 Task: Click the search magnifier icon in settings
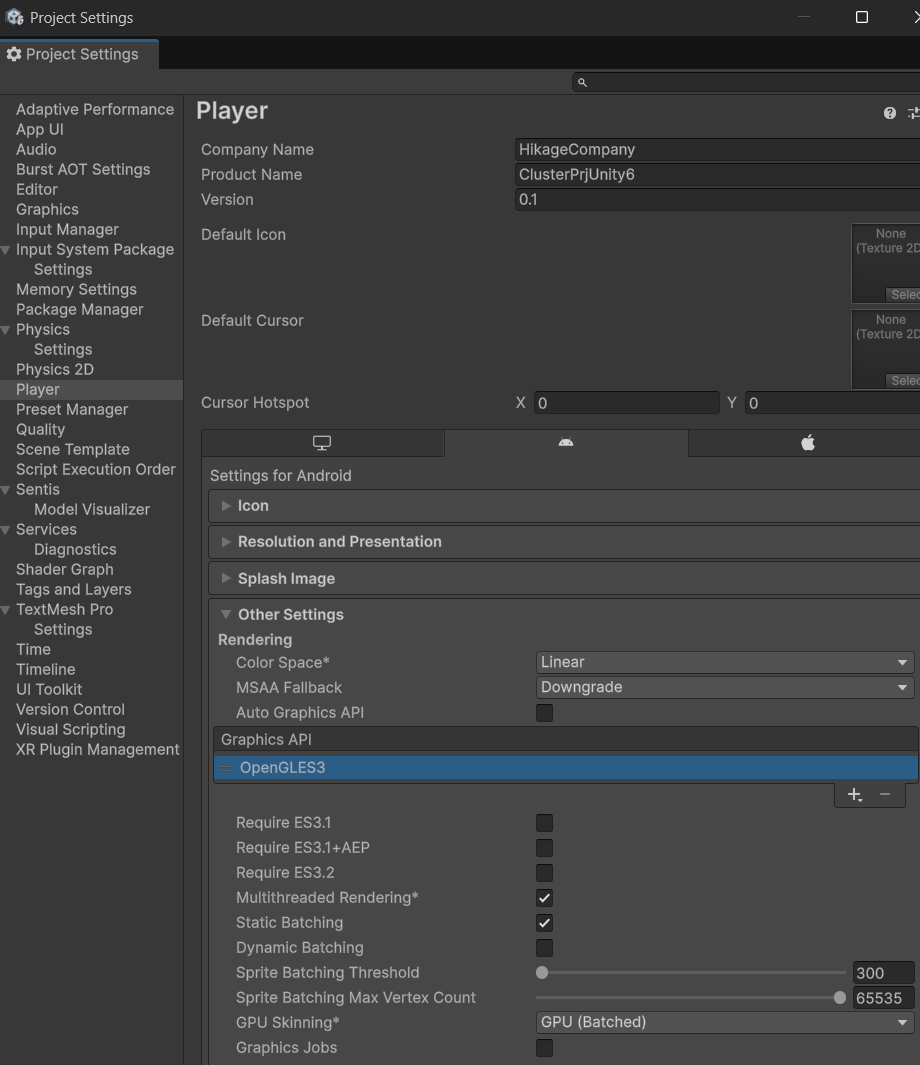[583, 83]
